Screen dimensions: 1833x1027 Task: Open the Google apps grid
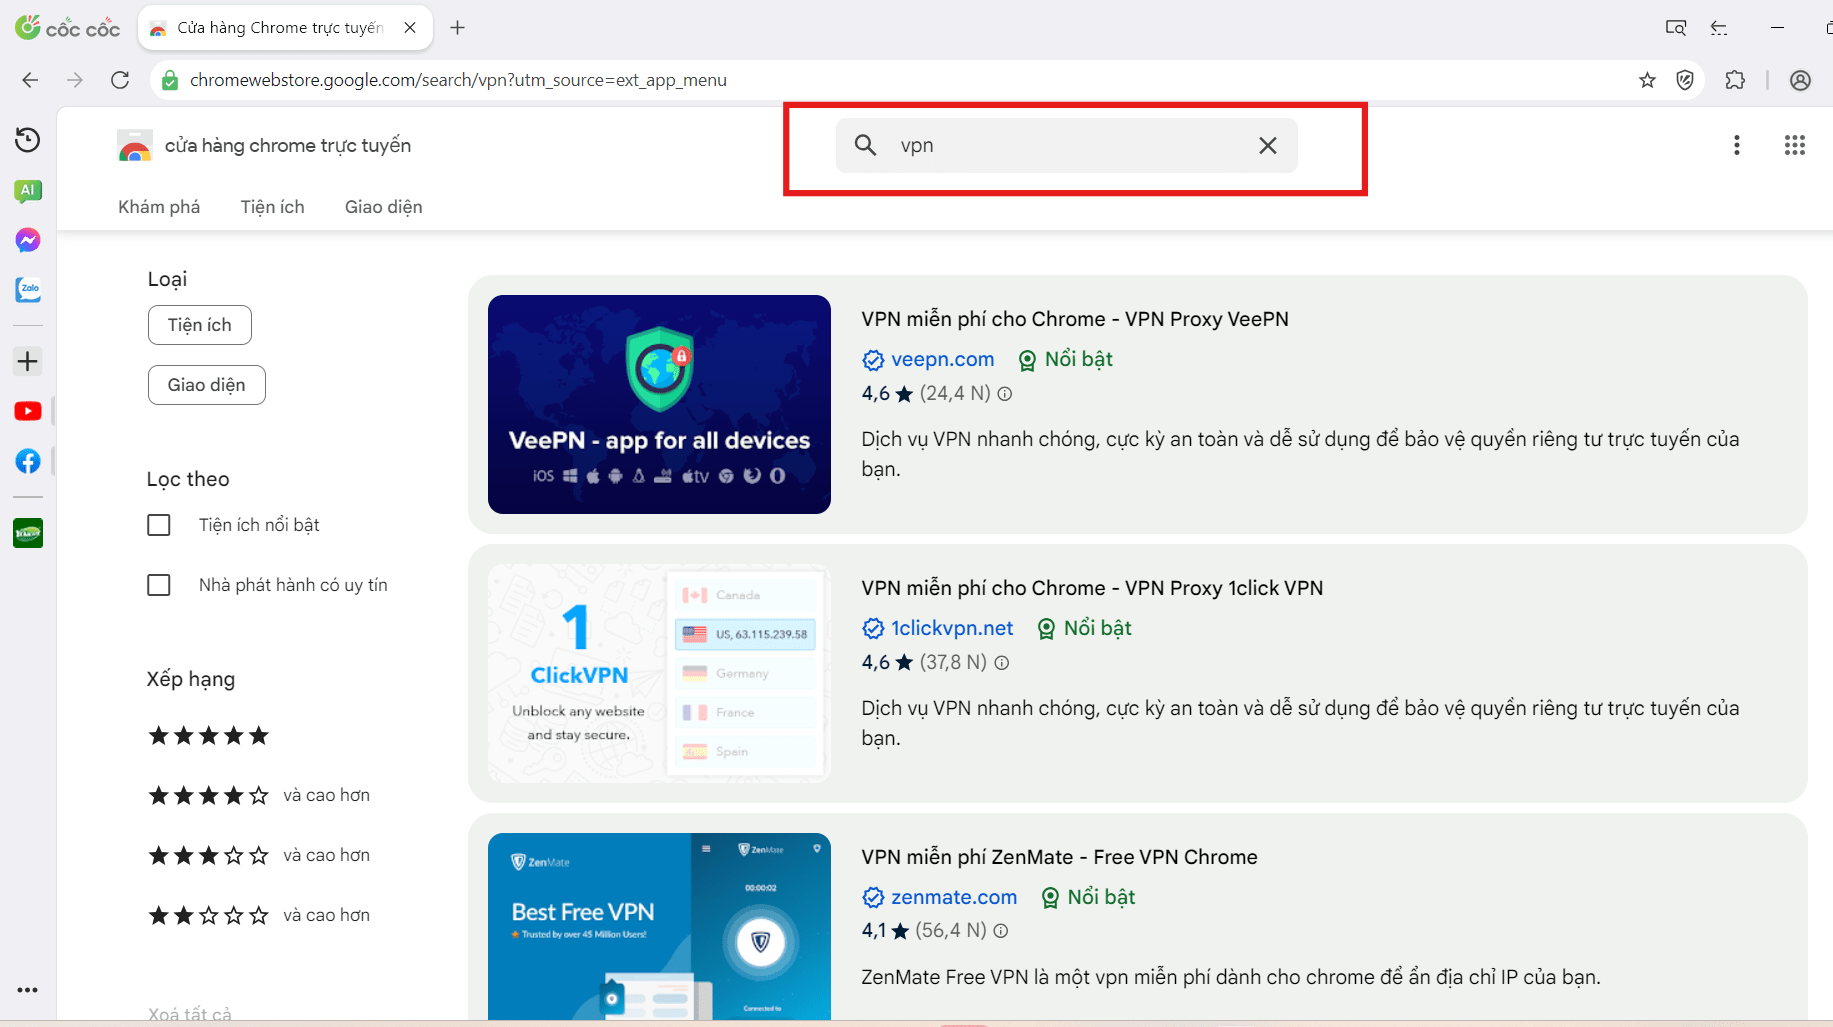1795,145
